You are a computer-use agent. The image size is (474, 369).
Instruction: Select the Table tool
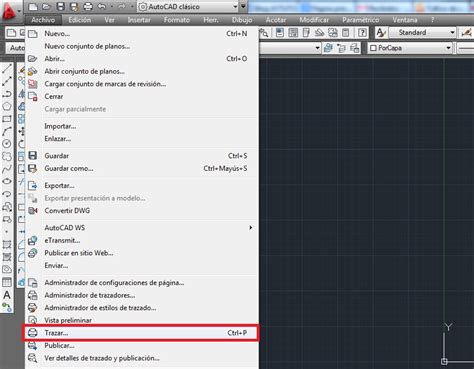click(7, 282)
